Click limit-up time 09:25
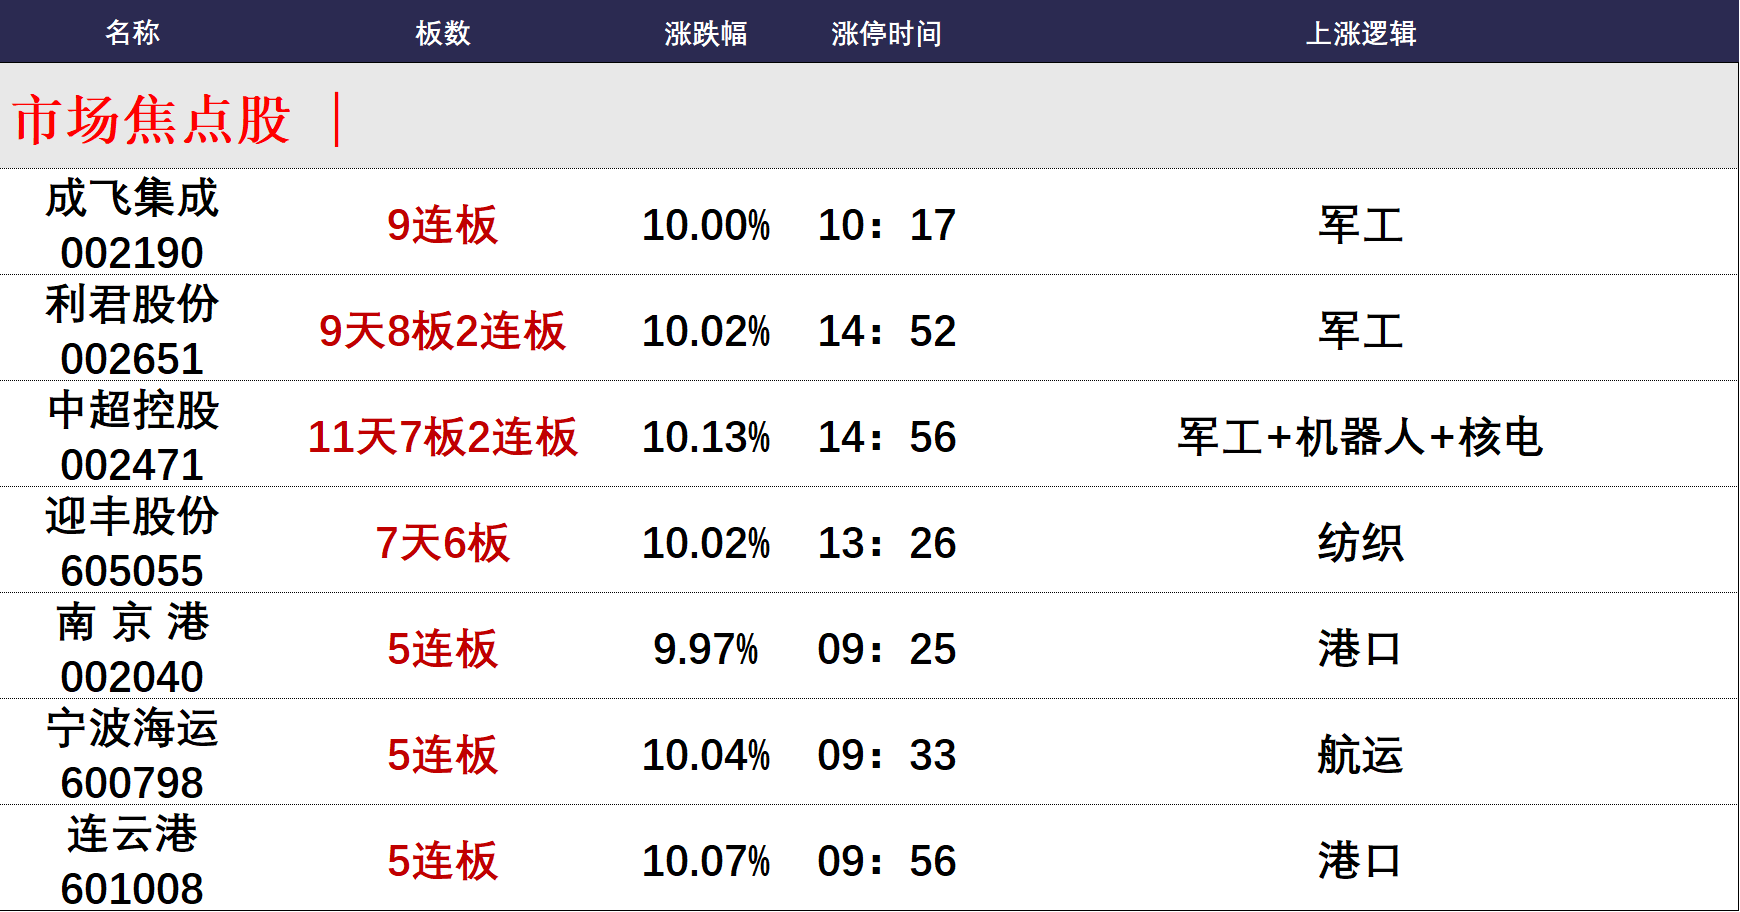 coord(887,649)
